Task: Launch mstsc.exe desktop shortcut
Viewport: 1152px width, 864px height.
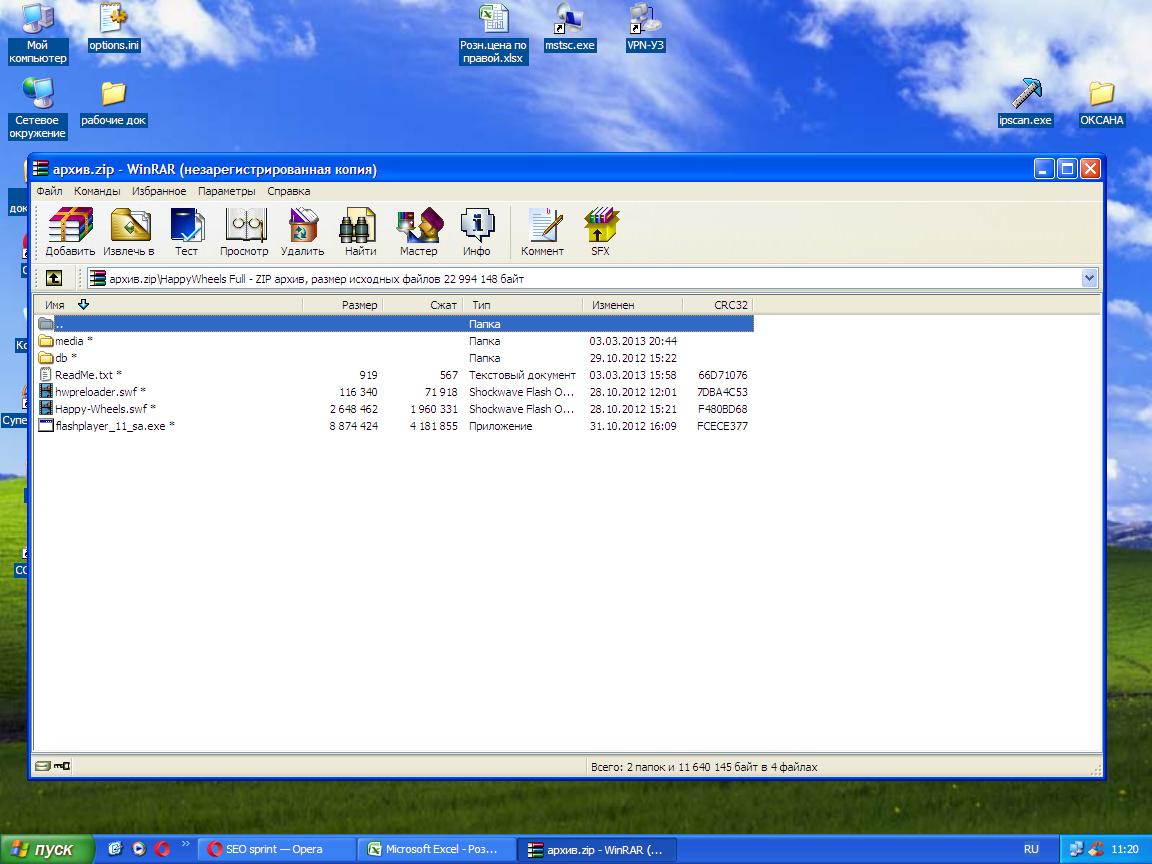Action: tap(569, 28)
